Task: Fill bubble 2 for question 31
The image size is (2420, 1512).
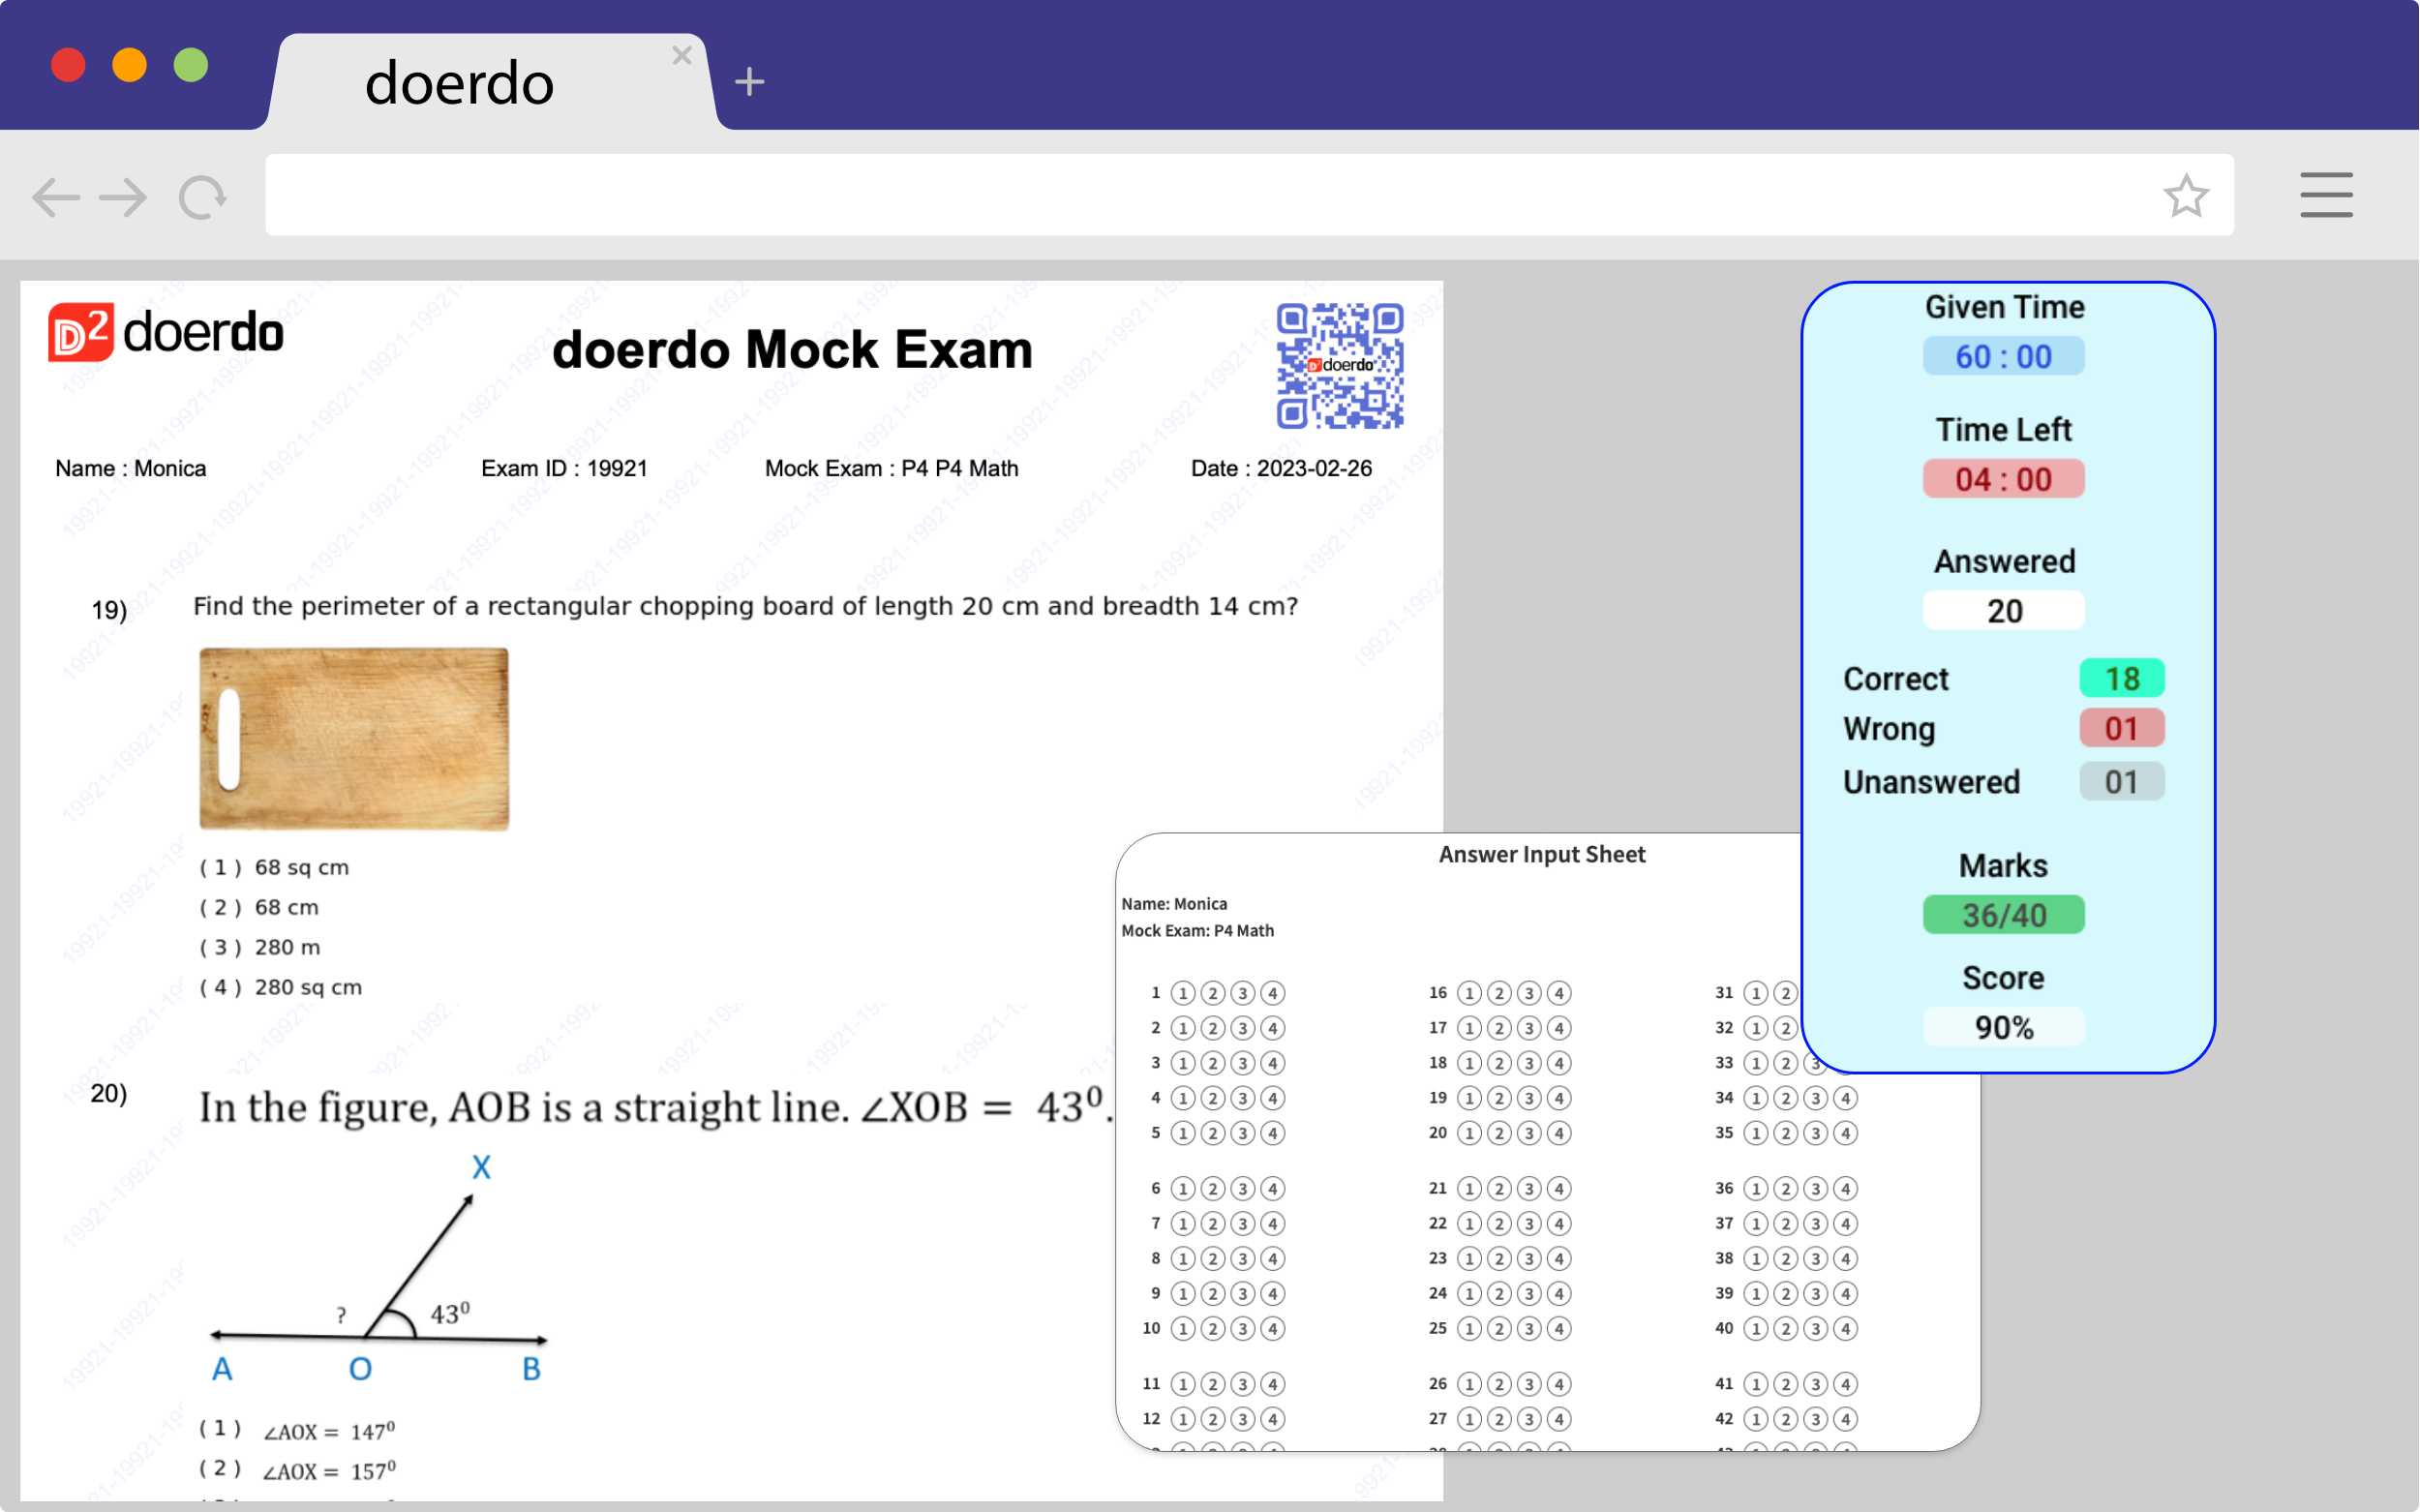Action: click(1785, 993)
